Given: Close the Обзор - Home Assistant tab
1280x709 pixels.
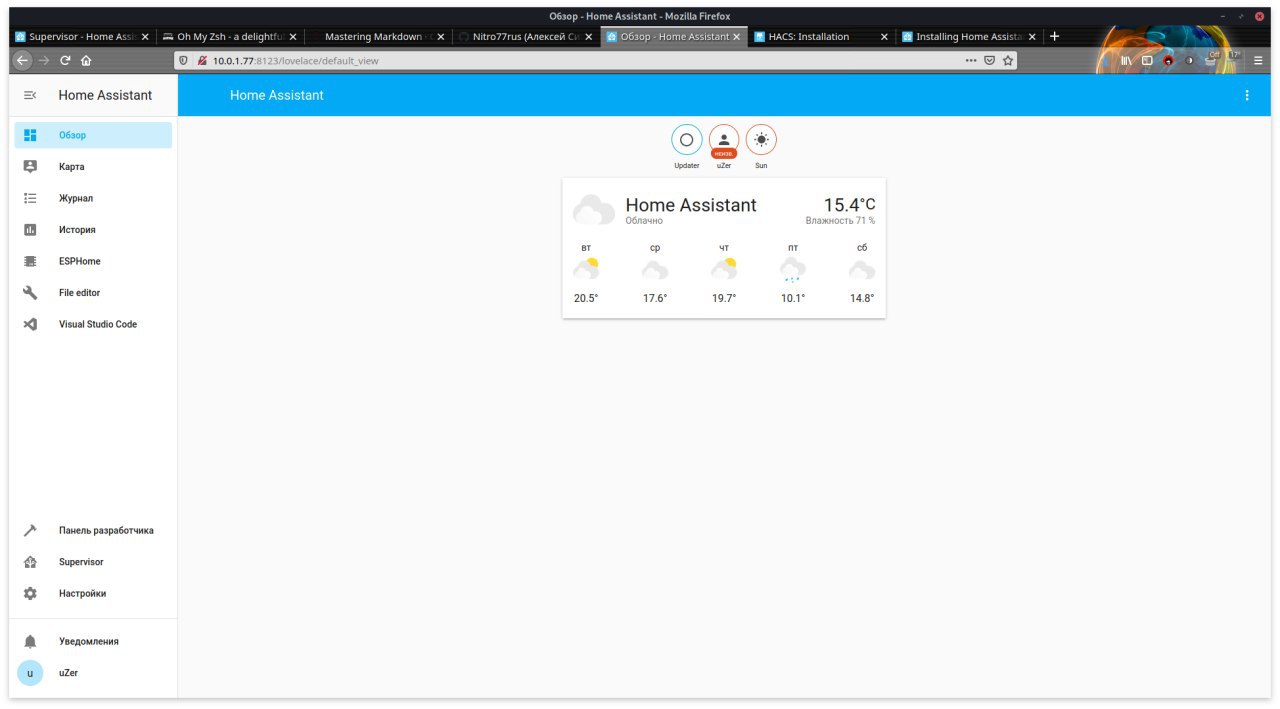Looking at the screenshot, I should tap(737, 37).
